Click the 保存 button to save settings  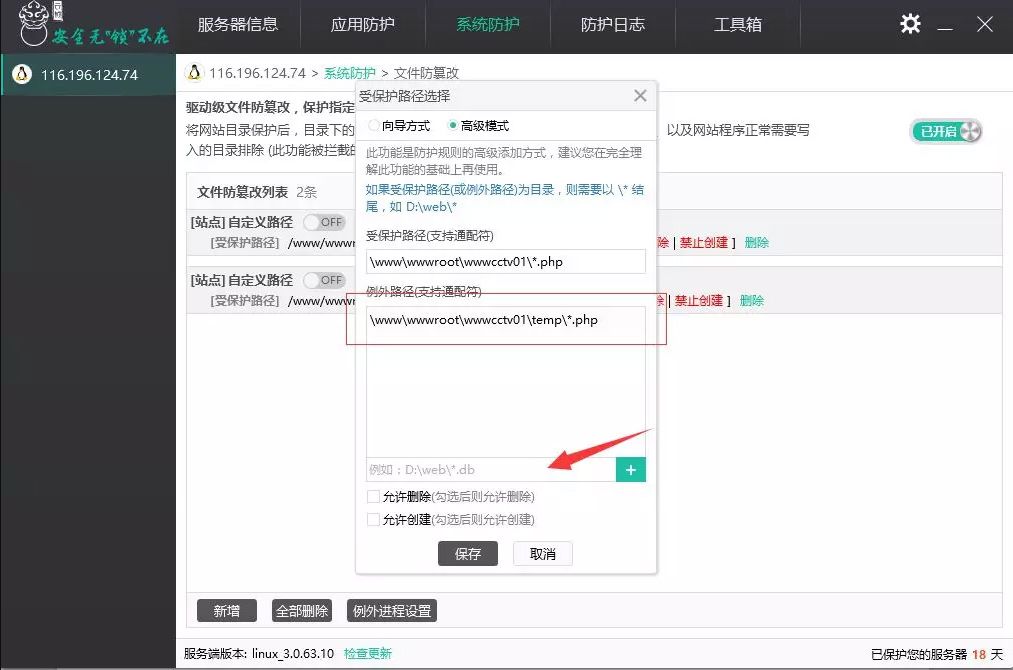point(467,553)
